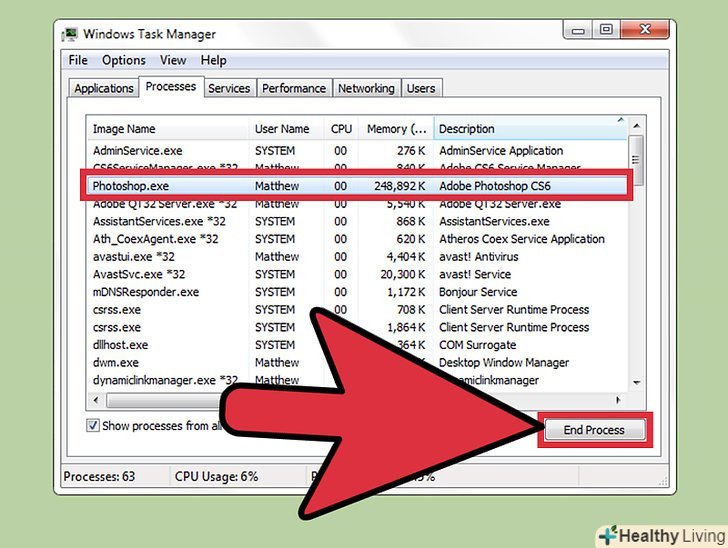Select the avastui.exe *32 process

tap(357, 257)
